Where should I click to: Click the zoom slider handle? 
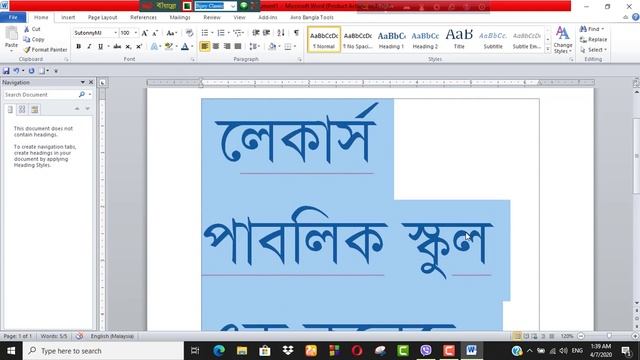(609, 336)
